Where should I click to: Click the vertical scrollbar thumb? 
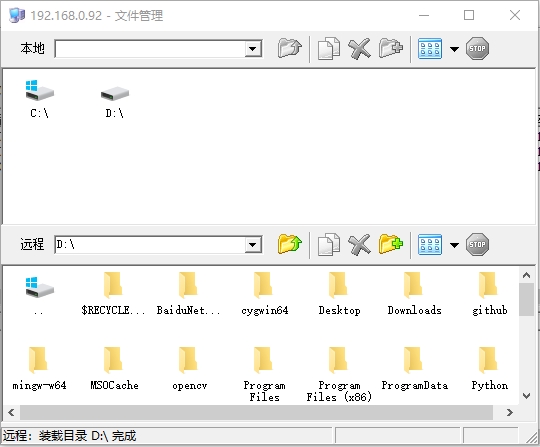[x=526, y=300]
